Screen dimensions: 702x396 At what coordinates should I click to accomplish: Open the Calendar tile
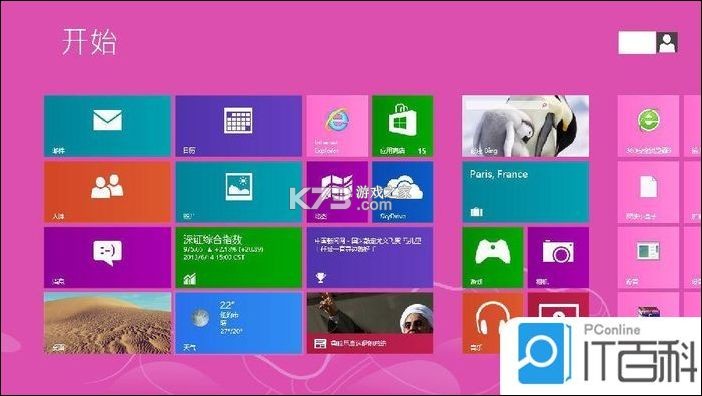238,126
